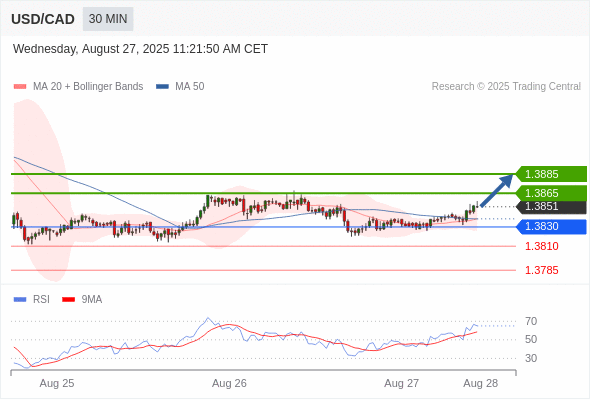Select the MA 20 + Bollinger Bands legend label
The image size is (590, 400).
click(88, 87)
